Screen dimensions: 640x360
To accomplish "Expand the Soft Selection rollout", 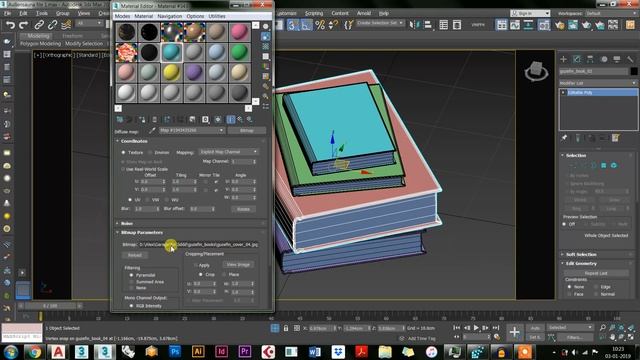I will pos(598,254).
